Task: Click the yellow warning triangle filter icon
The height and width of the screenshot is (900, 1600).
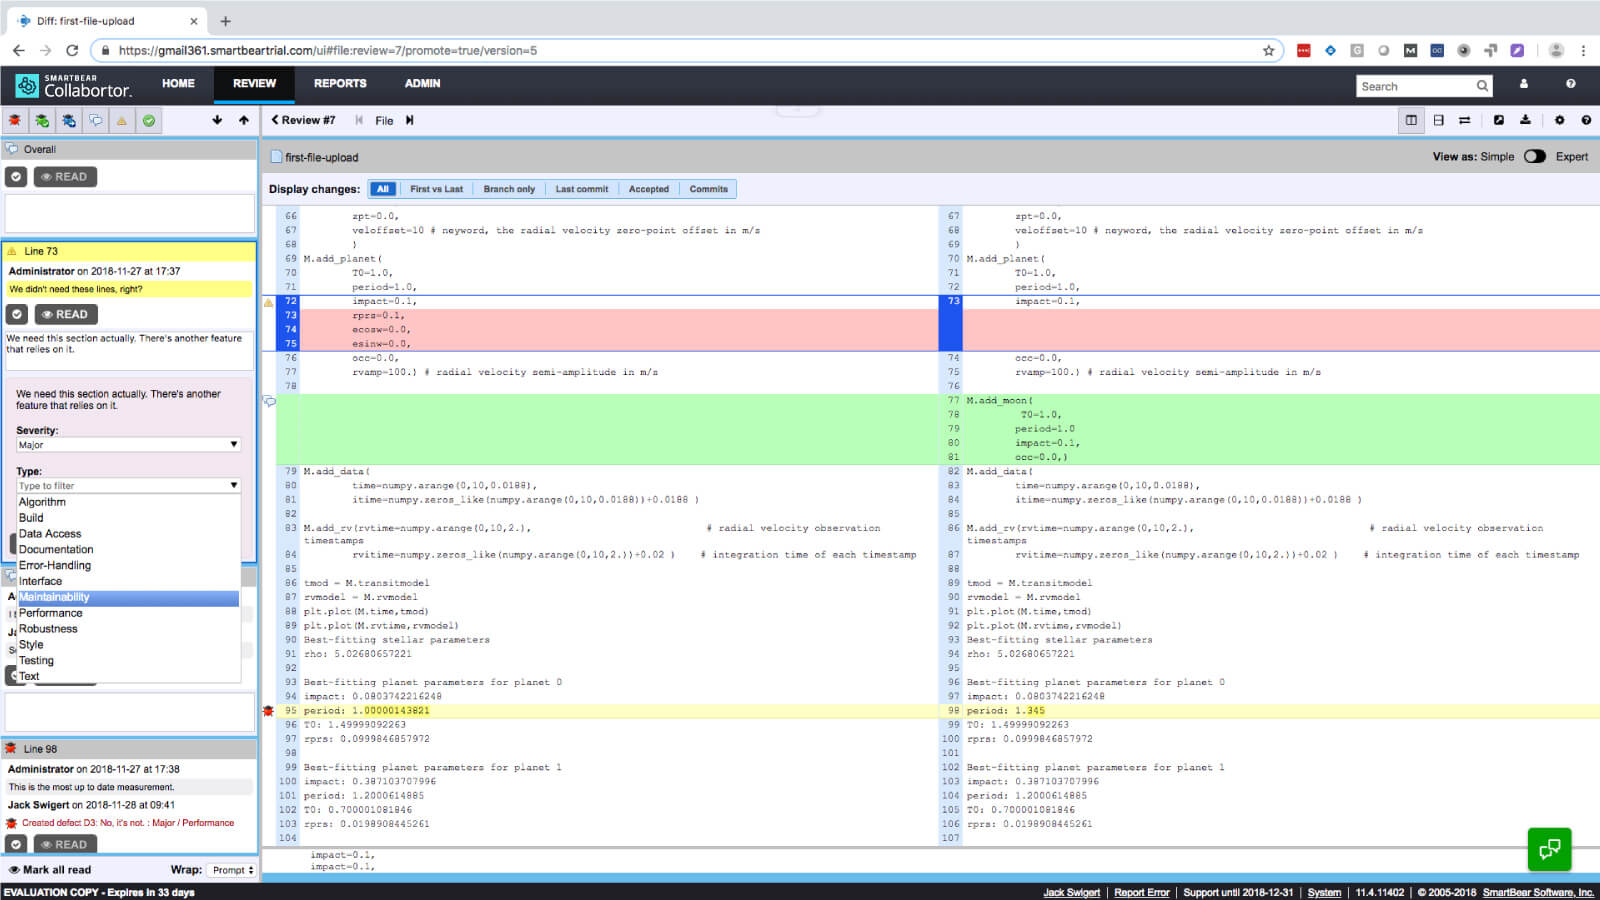Action: click(x=122, y=121)
